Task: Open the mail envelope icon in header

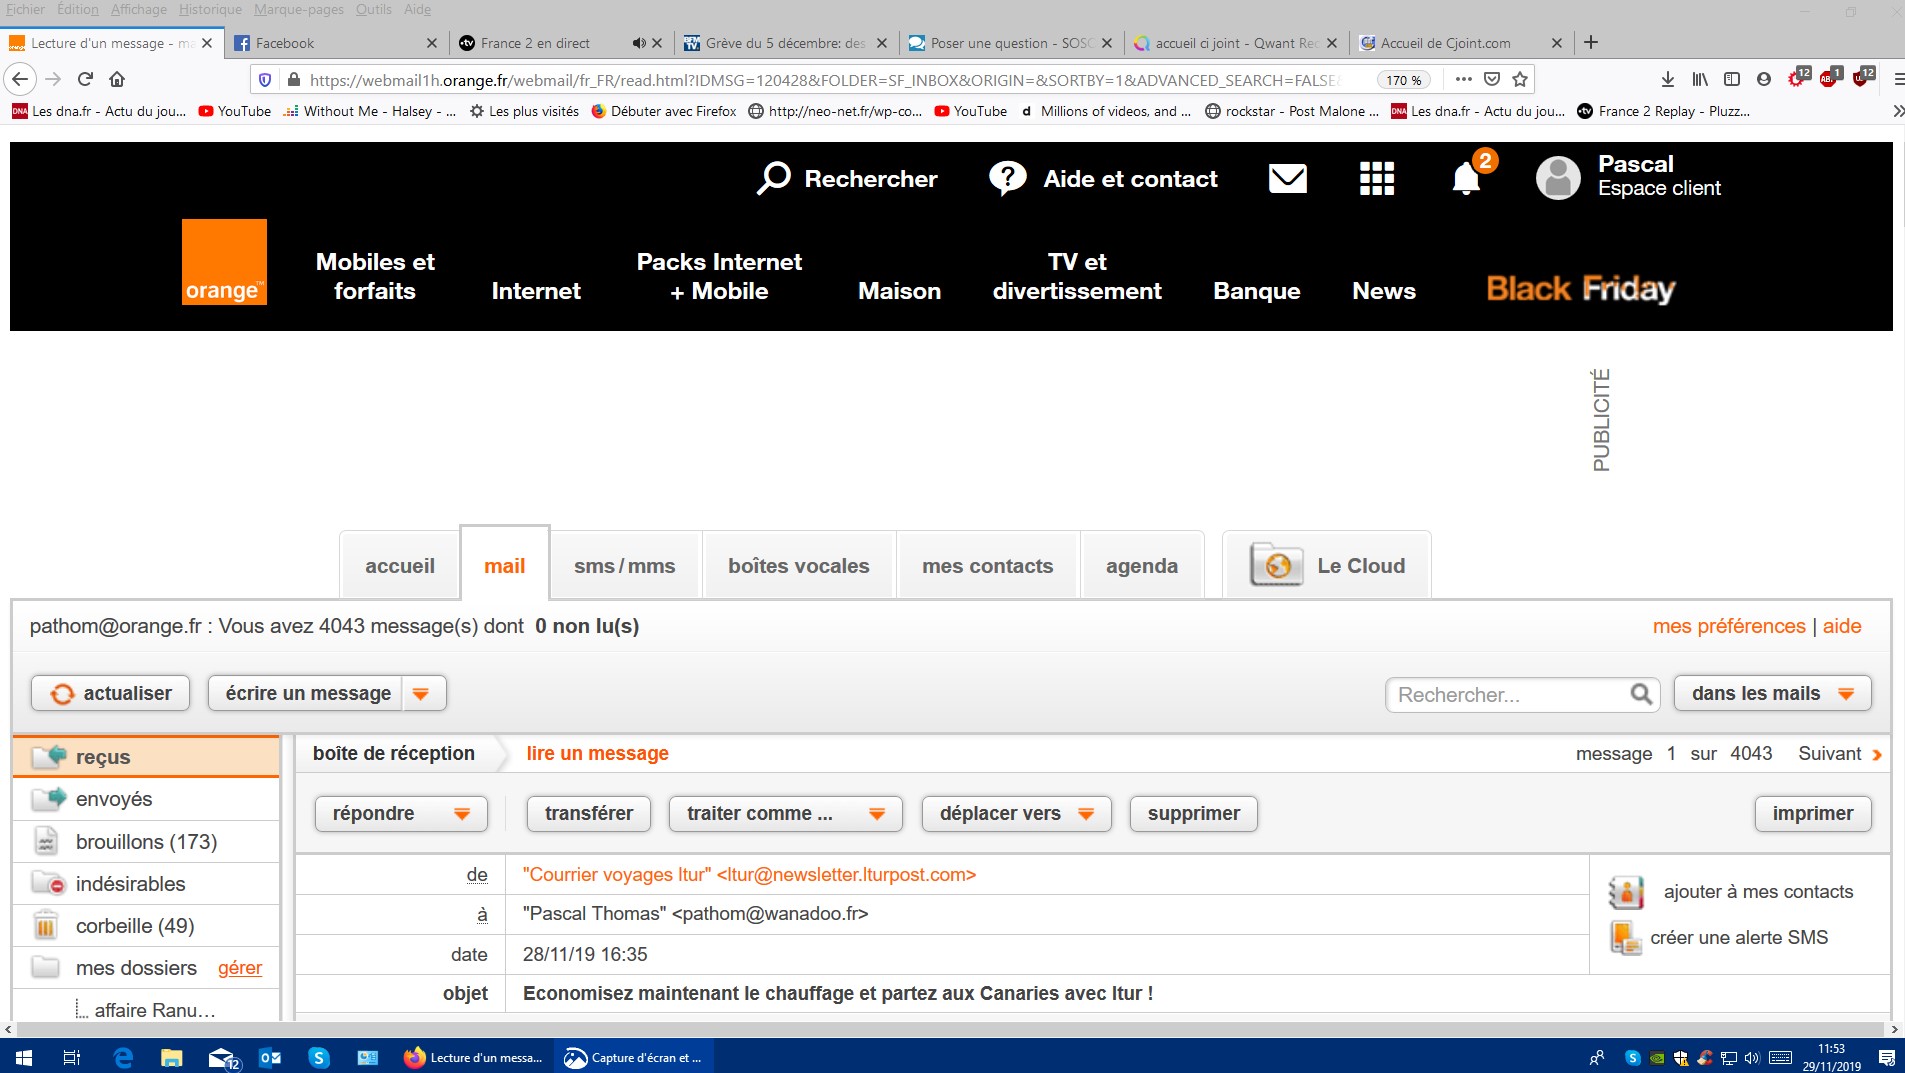Action: click(1287, 178)
